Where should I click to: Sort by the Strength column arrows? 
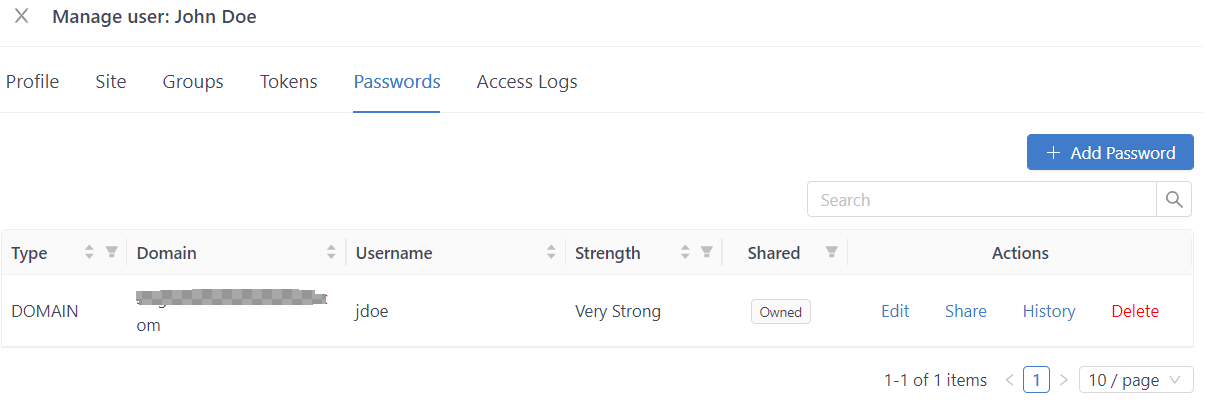pyautogui.click(x=685, y=253)
